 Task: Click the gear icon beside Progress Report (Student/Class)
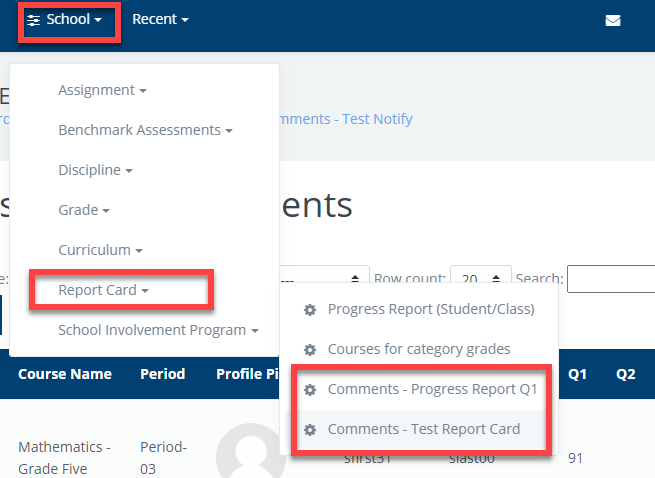point(310,310)
